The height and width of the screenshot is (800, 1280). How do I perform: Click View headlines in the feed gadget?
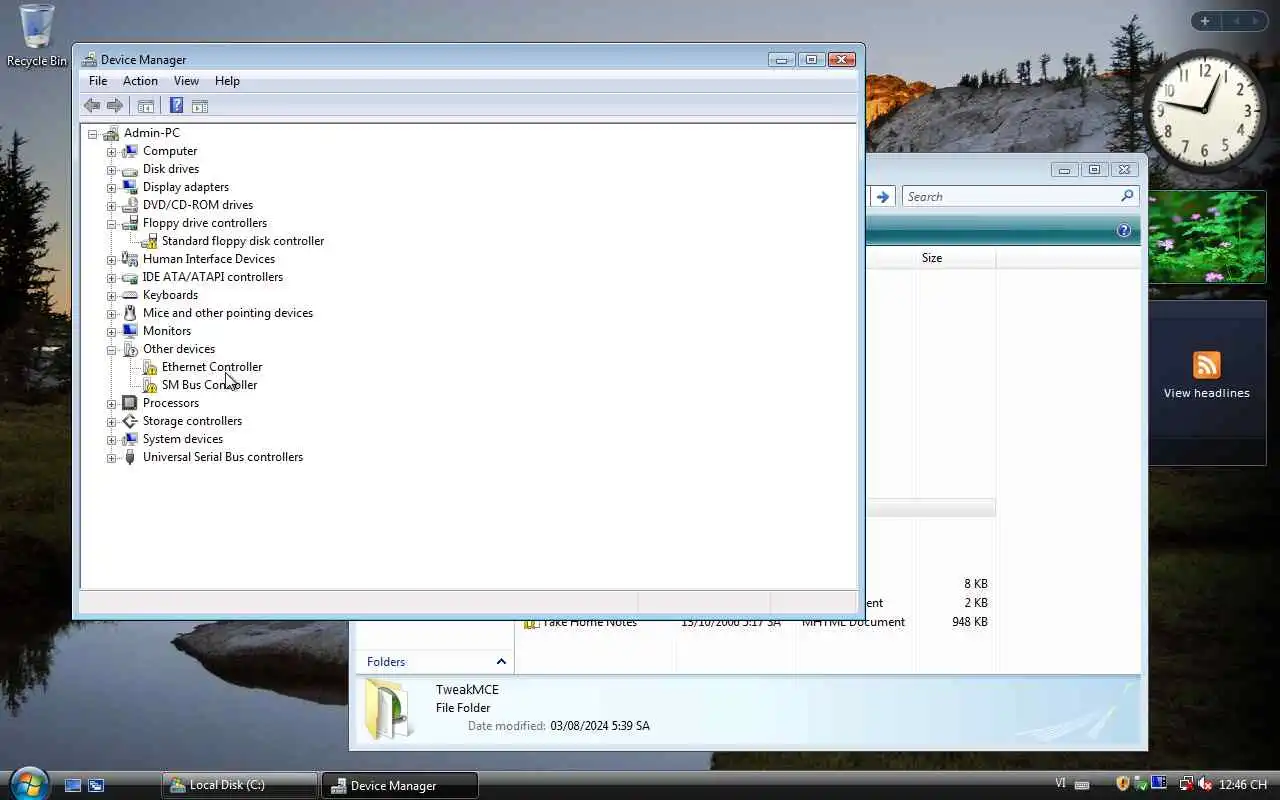(1206, 393)
